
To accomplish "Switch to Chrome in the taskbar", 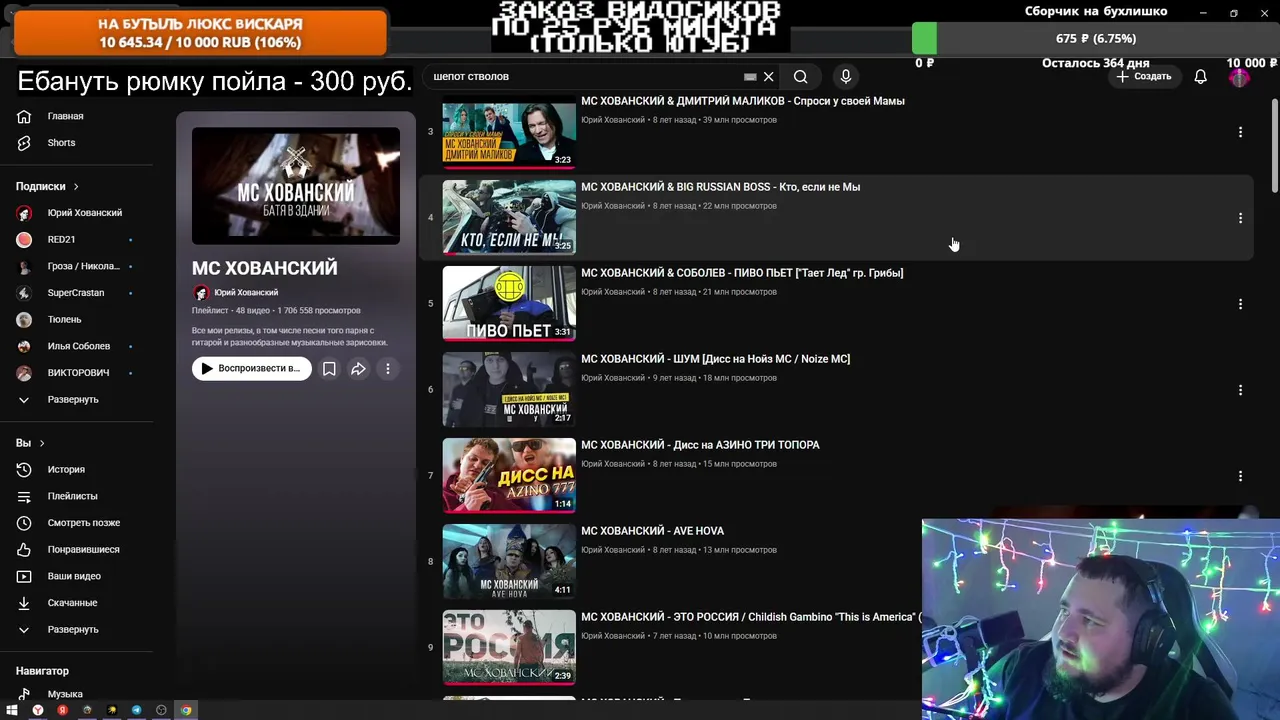I will click(x=186, y=710).
